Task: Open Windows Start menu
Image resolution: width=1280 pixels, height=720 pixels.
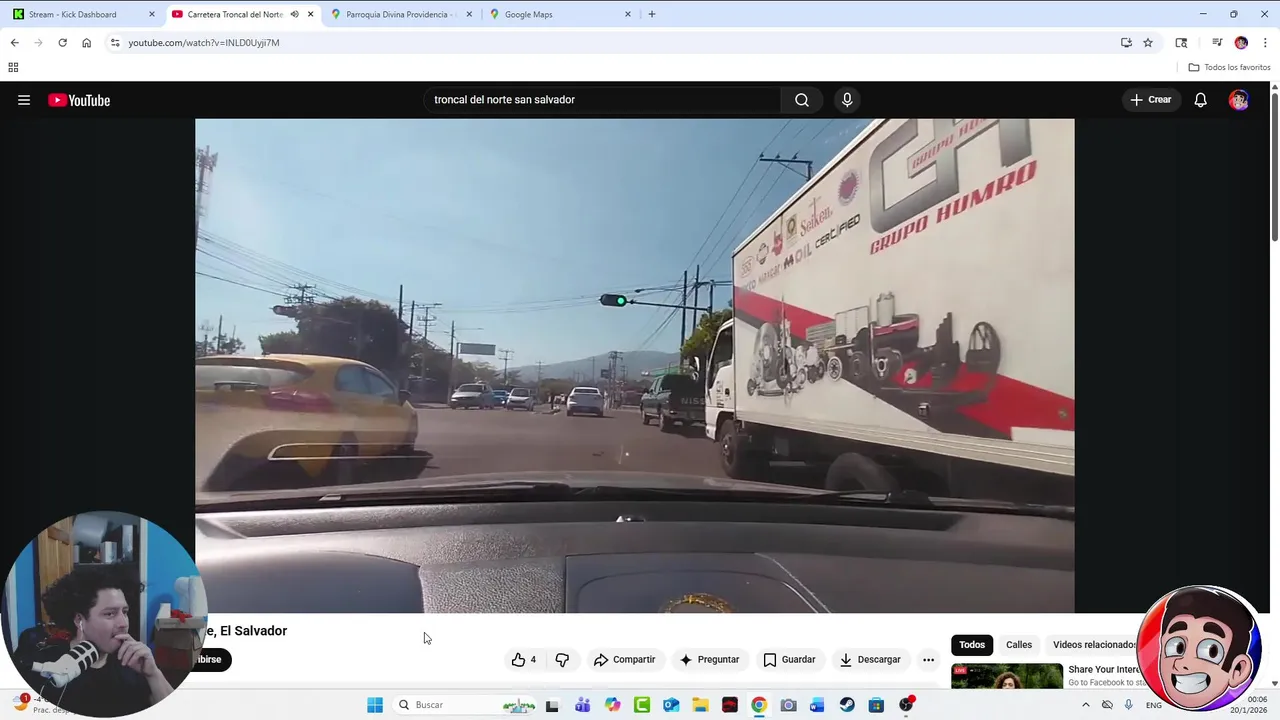Action: (x=375, y=705)
